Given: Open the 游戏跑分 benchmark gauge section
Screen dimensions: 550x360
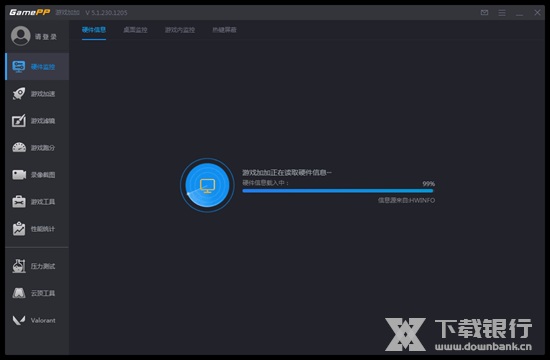Looking at the screenshot, I should pyautogui.click(x=37, y=148).
